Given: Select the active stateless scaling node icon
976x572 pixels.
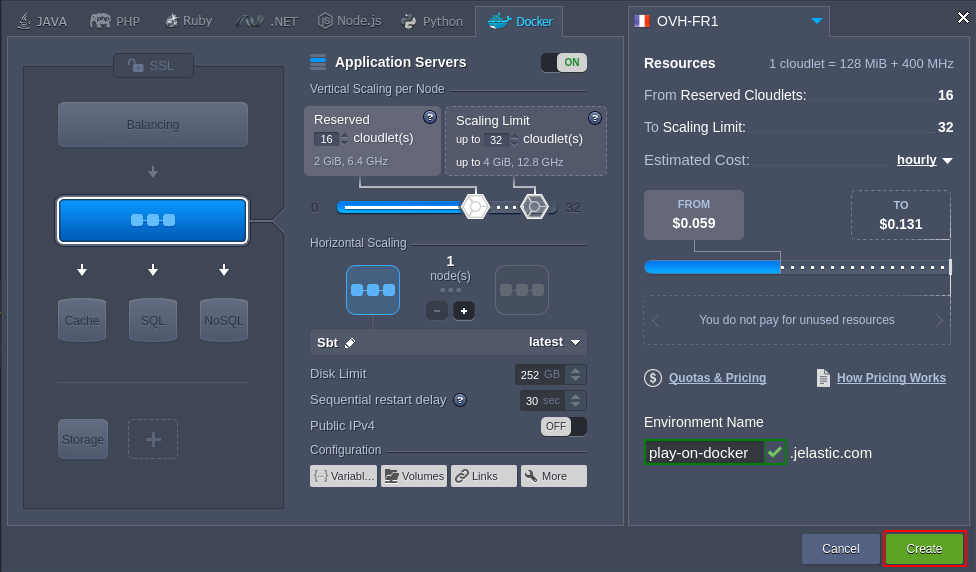Looking at the screenshot, I should (373, 290).
